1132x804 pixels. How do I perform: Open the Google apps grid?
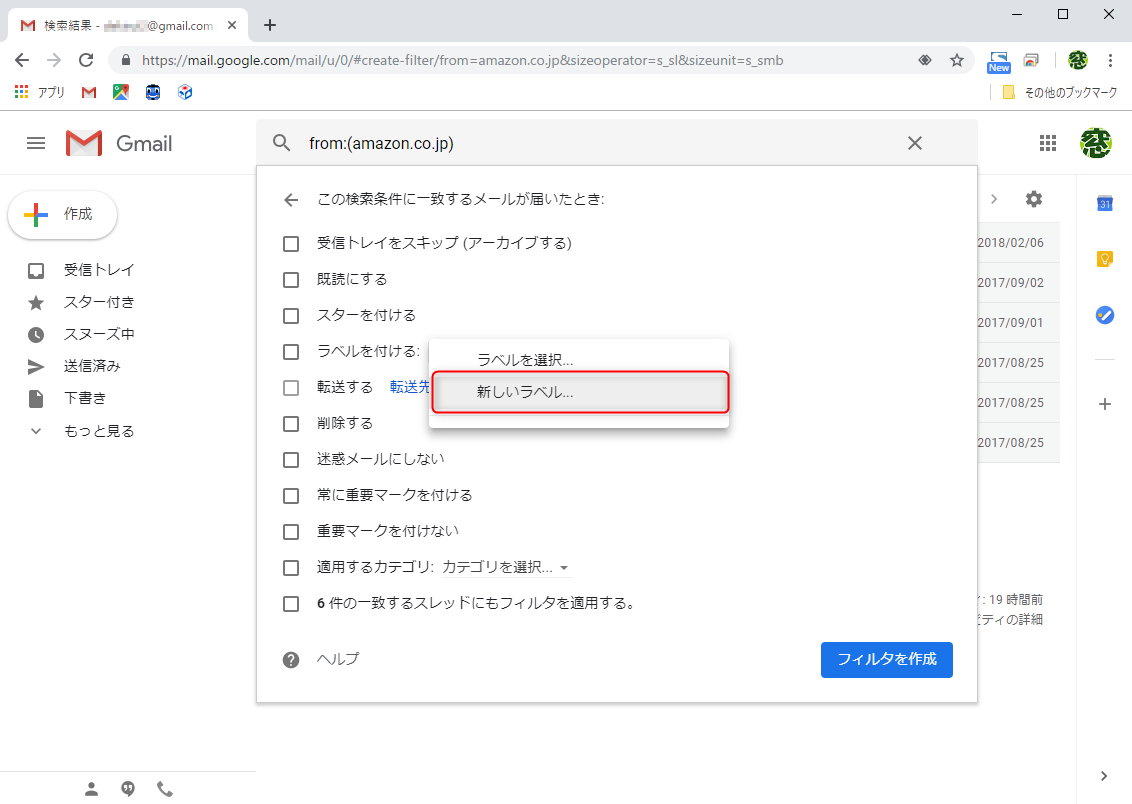[1048, 143]
